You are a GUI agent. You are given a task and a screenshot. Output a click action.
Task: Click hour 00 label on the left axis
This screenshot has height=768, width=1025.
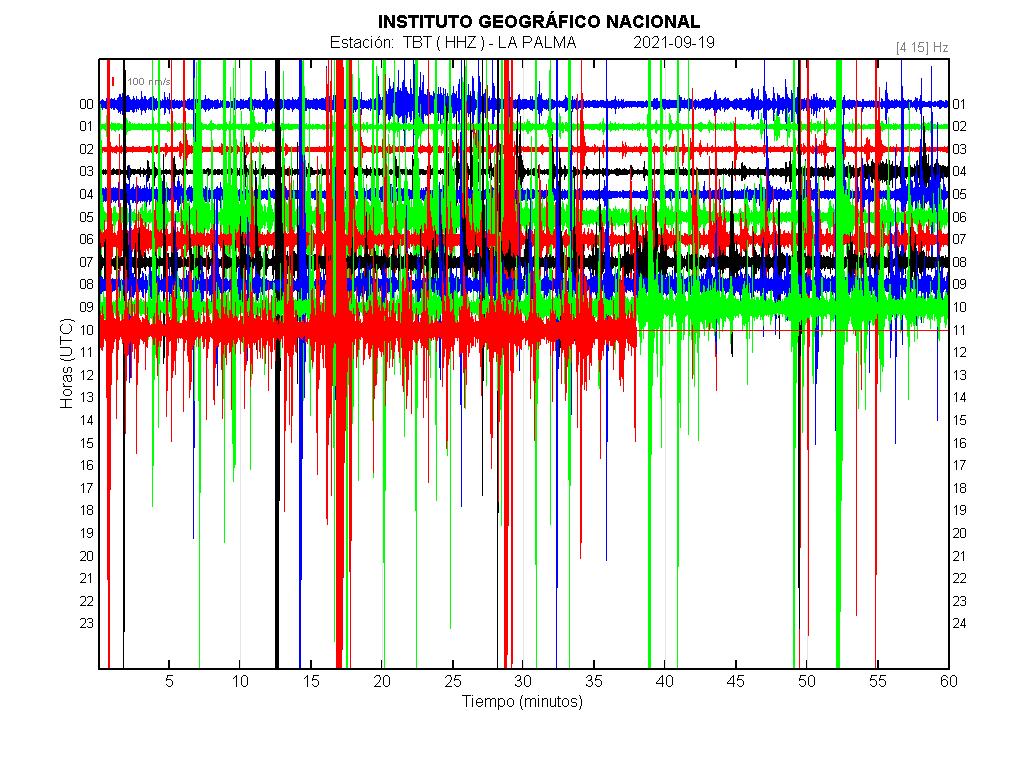pos(86,104)
